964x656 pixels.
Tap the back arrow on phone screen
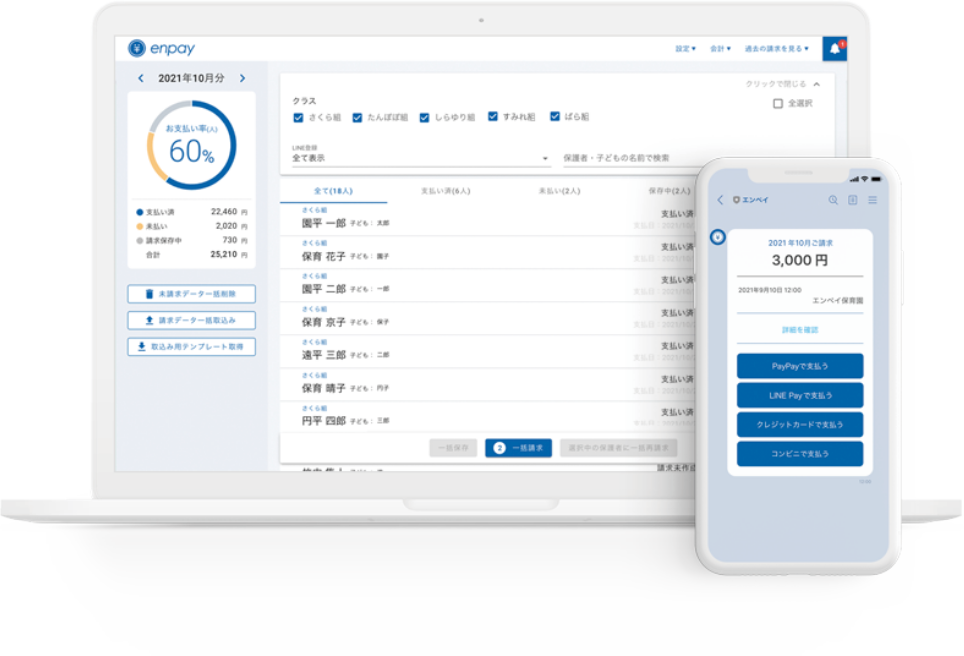(x=720, y=200)
